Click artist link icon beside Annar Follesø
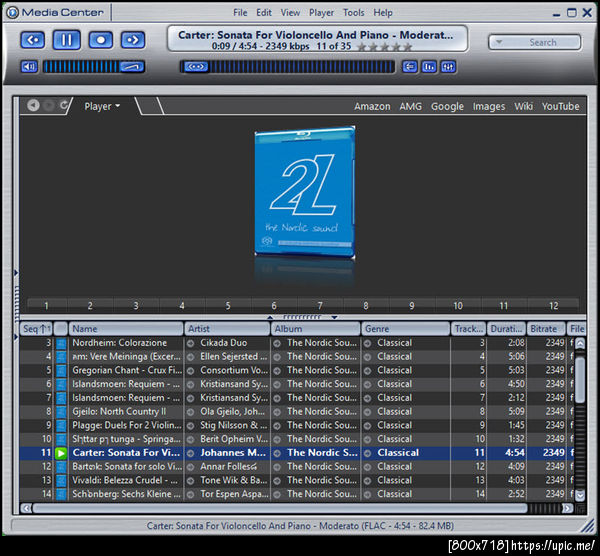 (190, 467)
